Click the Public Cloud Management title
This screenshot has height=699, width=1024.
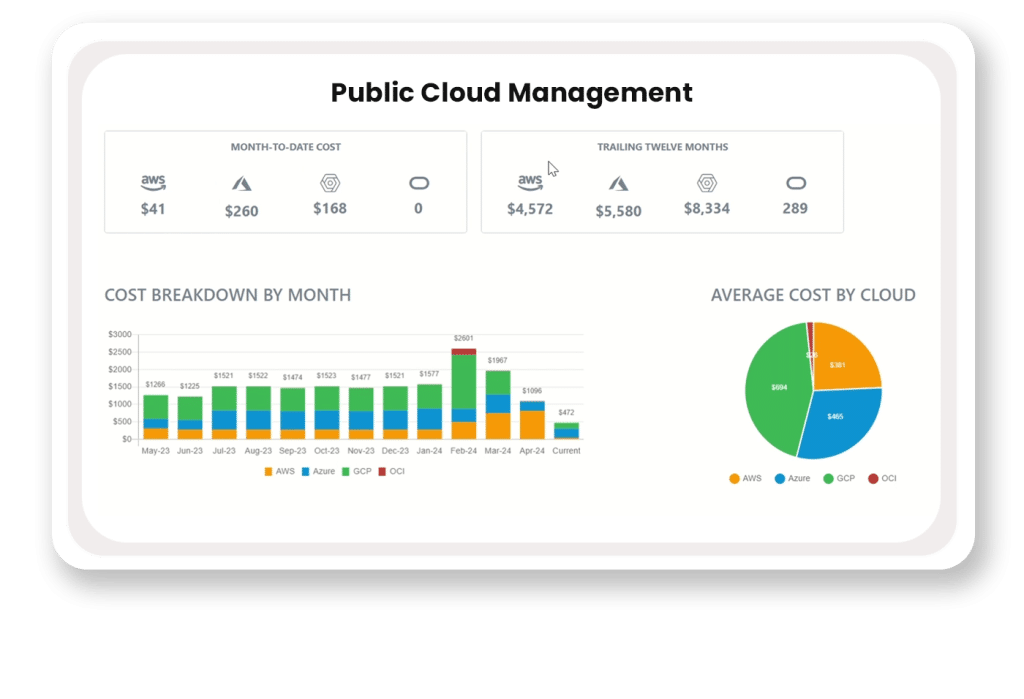(511, 93)
